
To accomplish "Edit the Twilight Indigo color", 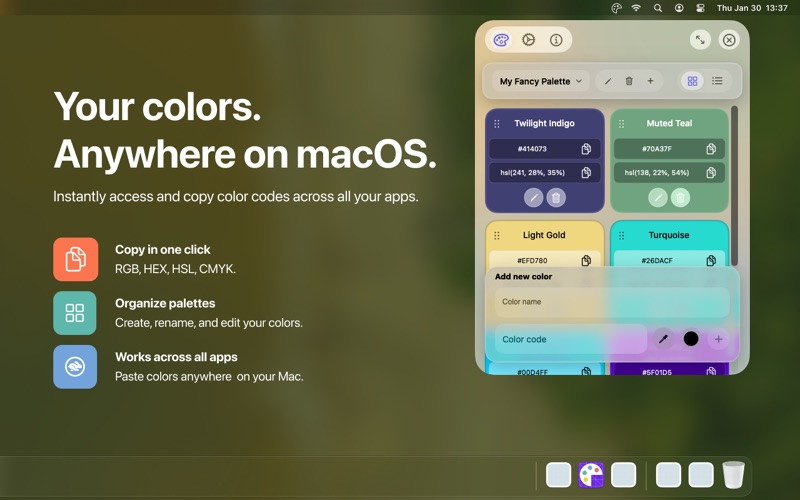I will [534, 197].
